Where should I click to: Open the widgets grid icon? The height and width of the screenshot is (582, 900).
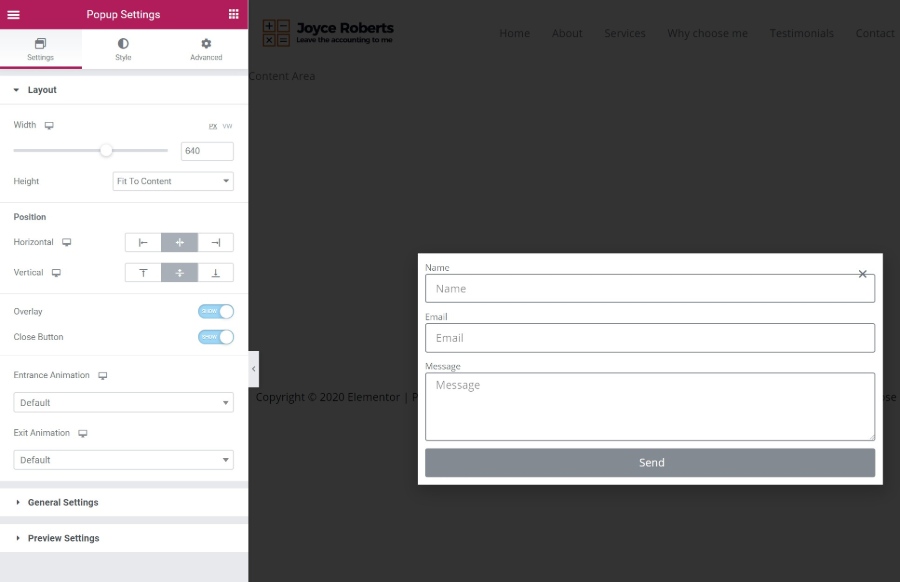(234, 14)
